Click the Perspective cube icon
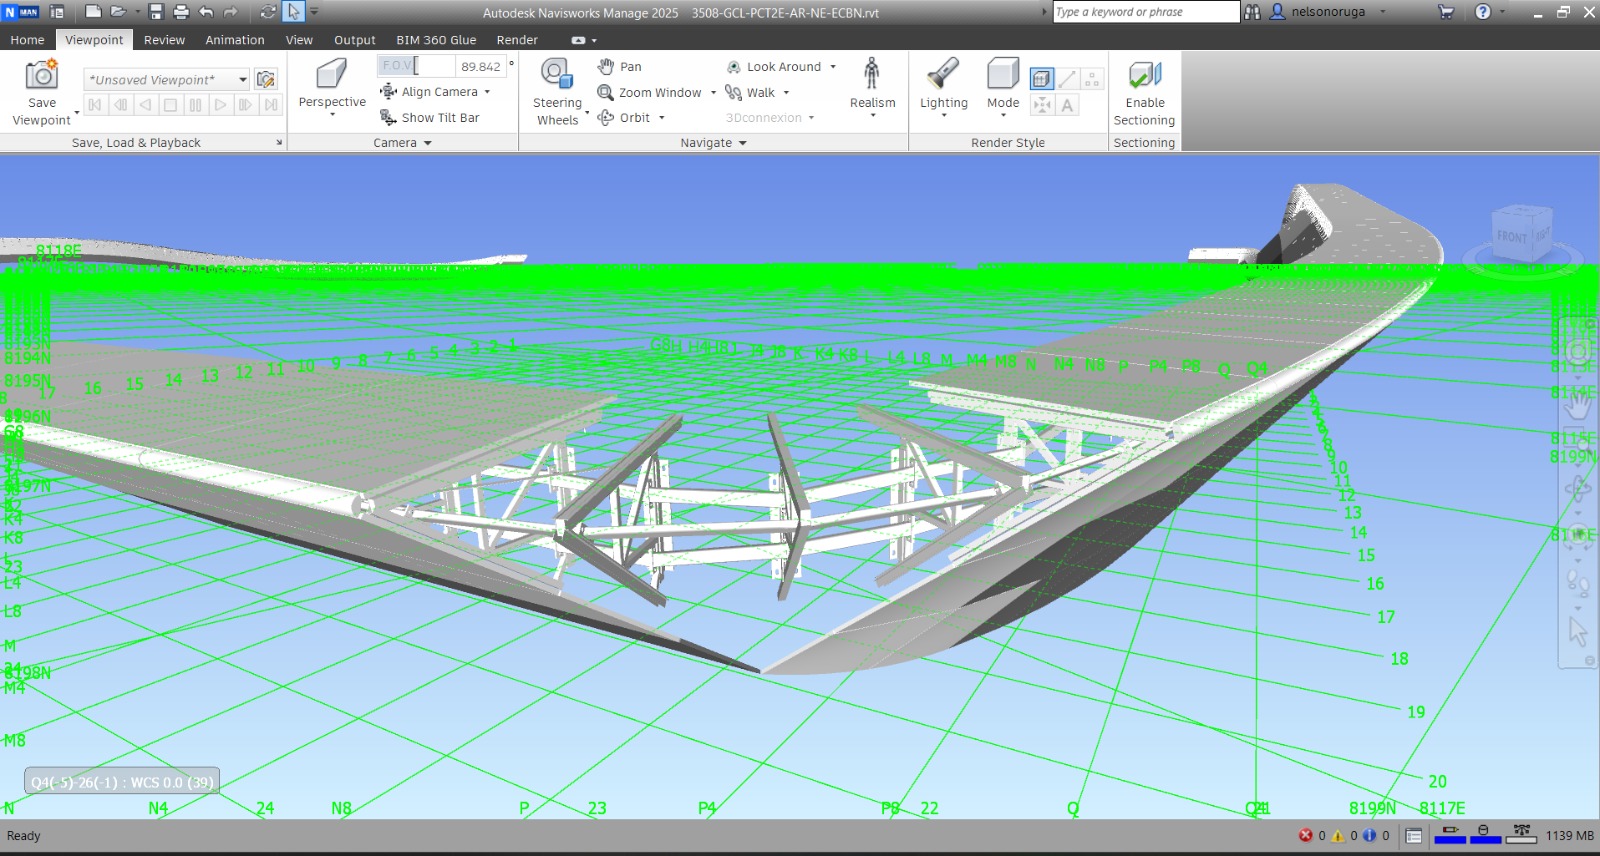 [x=331, y=74]
